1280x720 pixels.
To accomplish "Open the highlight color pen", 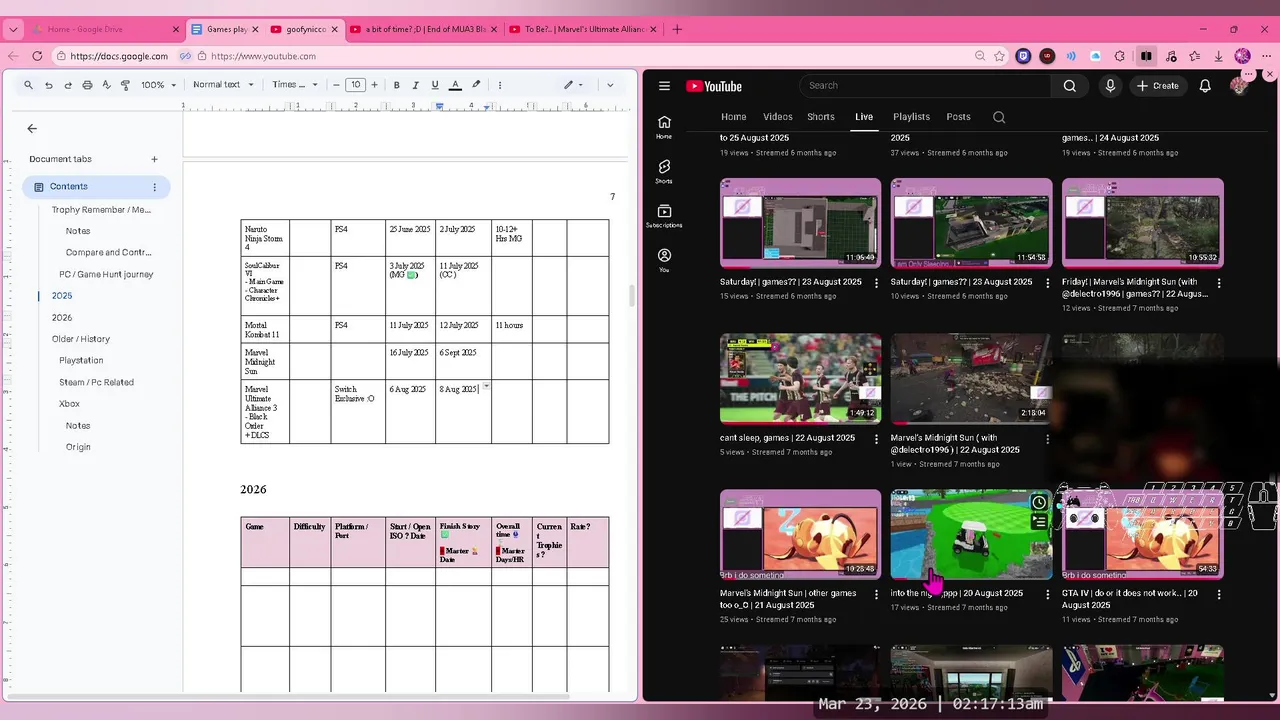I will [x=476, y=85].
